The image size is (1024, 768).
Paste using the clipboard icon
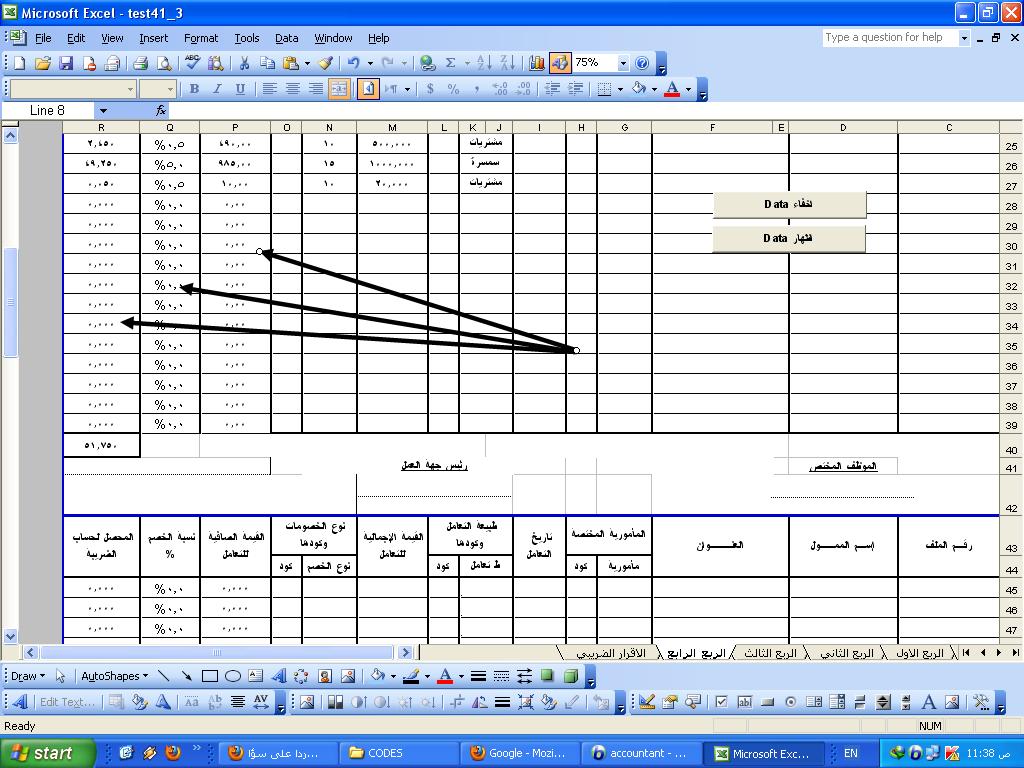tap(291, 63)
